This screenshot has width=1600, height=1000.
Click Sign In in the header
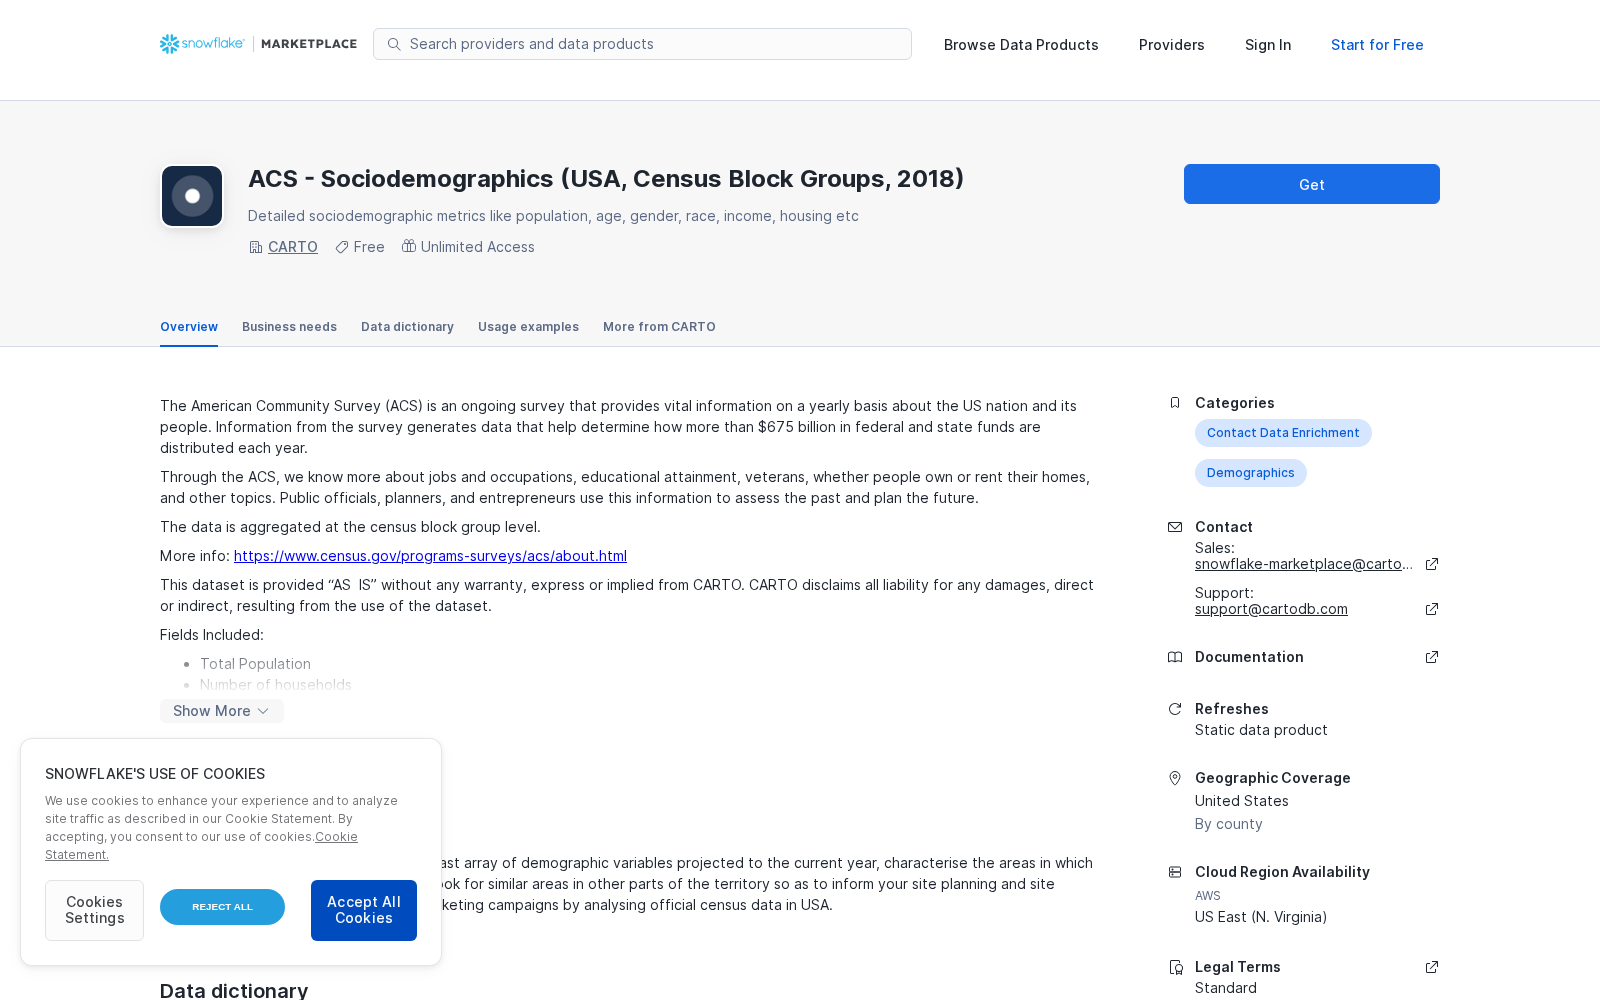pos(1268,45)
